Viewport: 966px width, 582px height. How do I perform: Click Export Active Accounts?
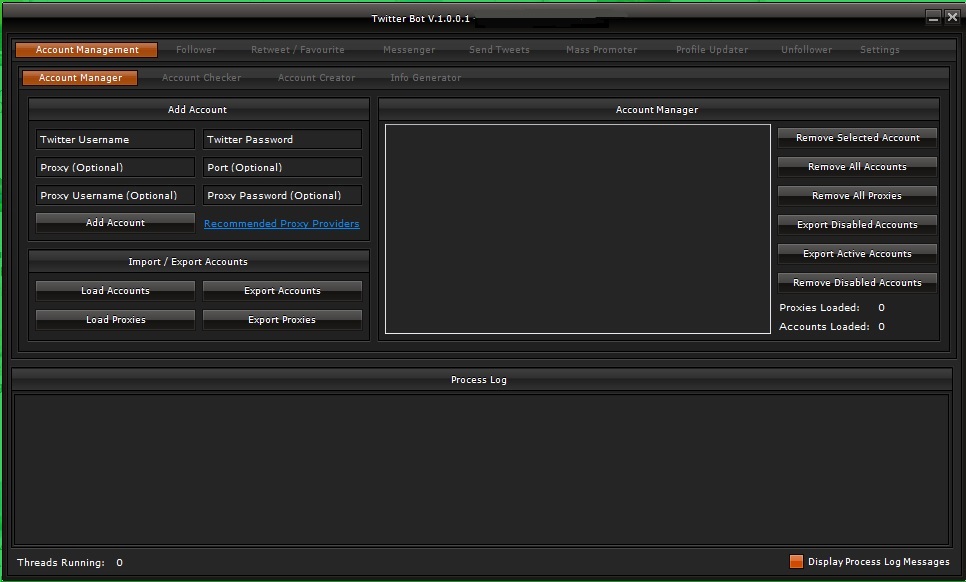pos(857,254)
